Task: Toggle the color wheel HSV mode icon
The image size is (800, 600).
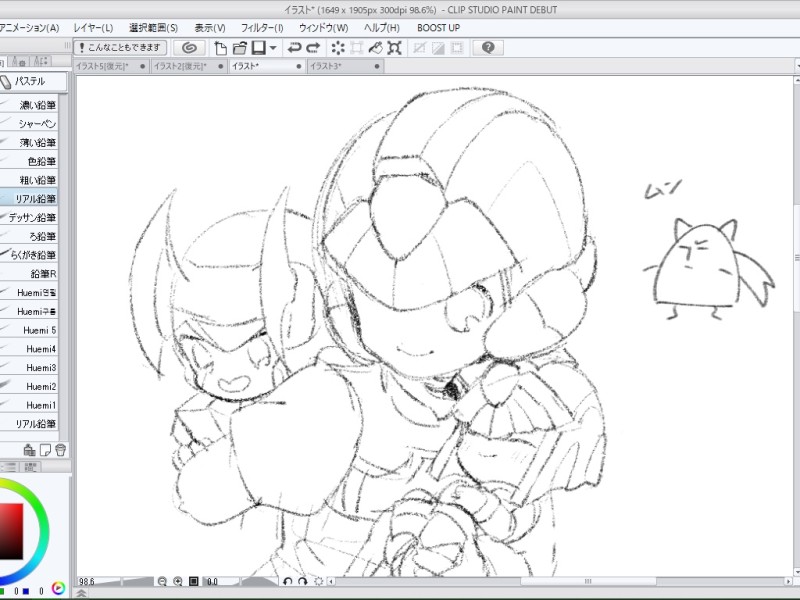Action: click(x=58, y=589)
